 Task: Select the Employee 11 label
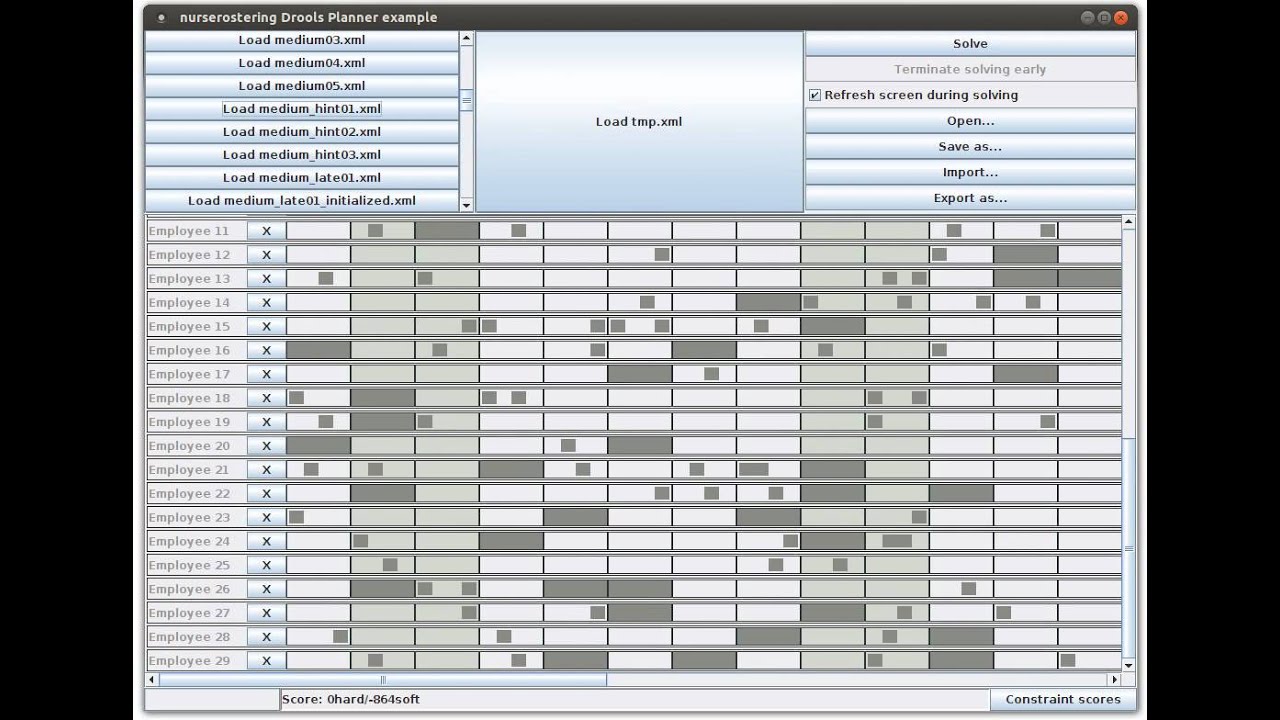(x=189, y=231)
